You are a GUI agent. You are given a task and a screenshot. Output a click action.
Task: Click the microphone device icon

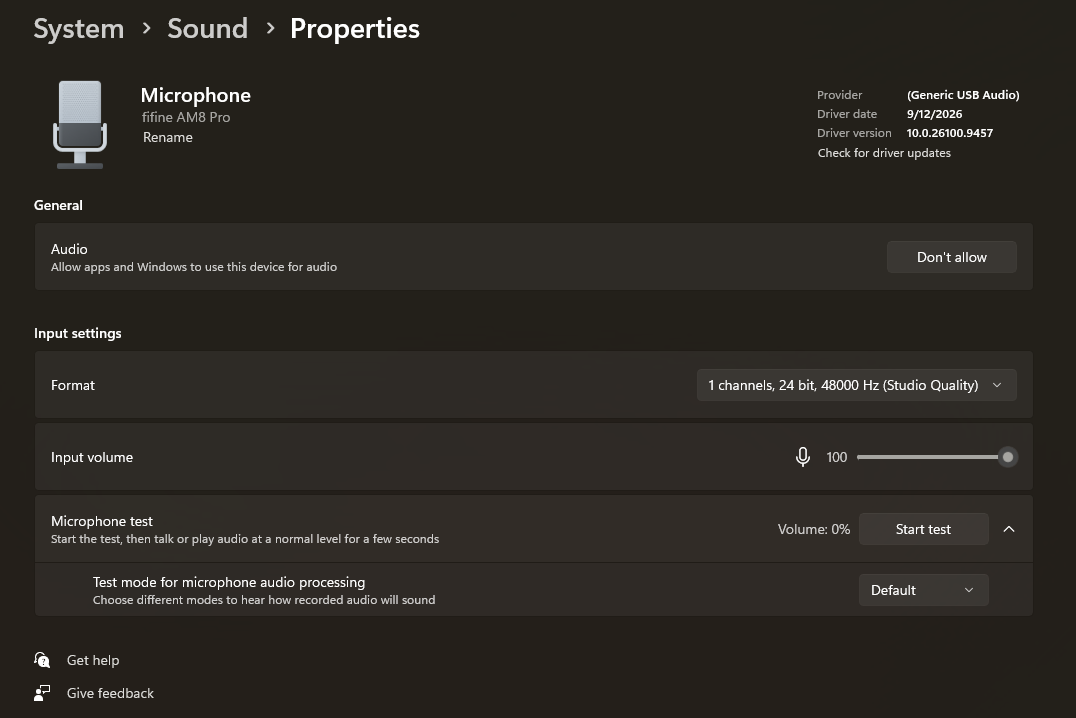80,124
